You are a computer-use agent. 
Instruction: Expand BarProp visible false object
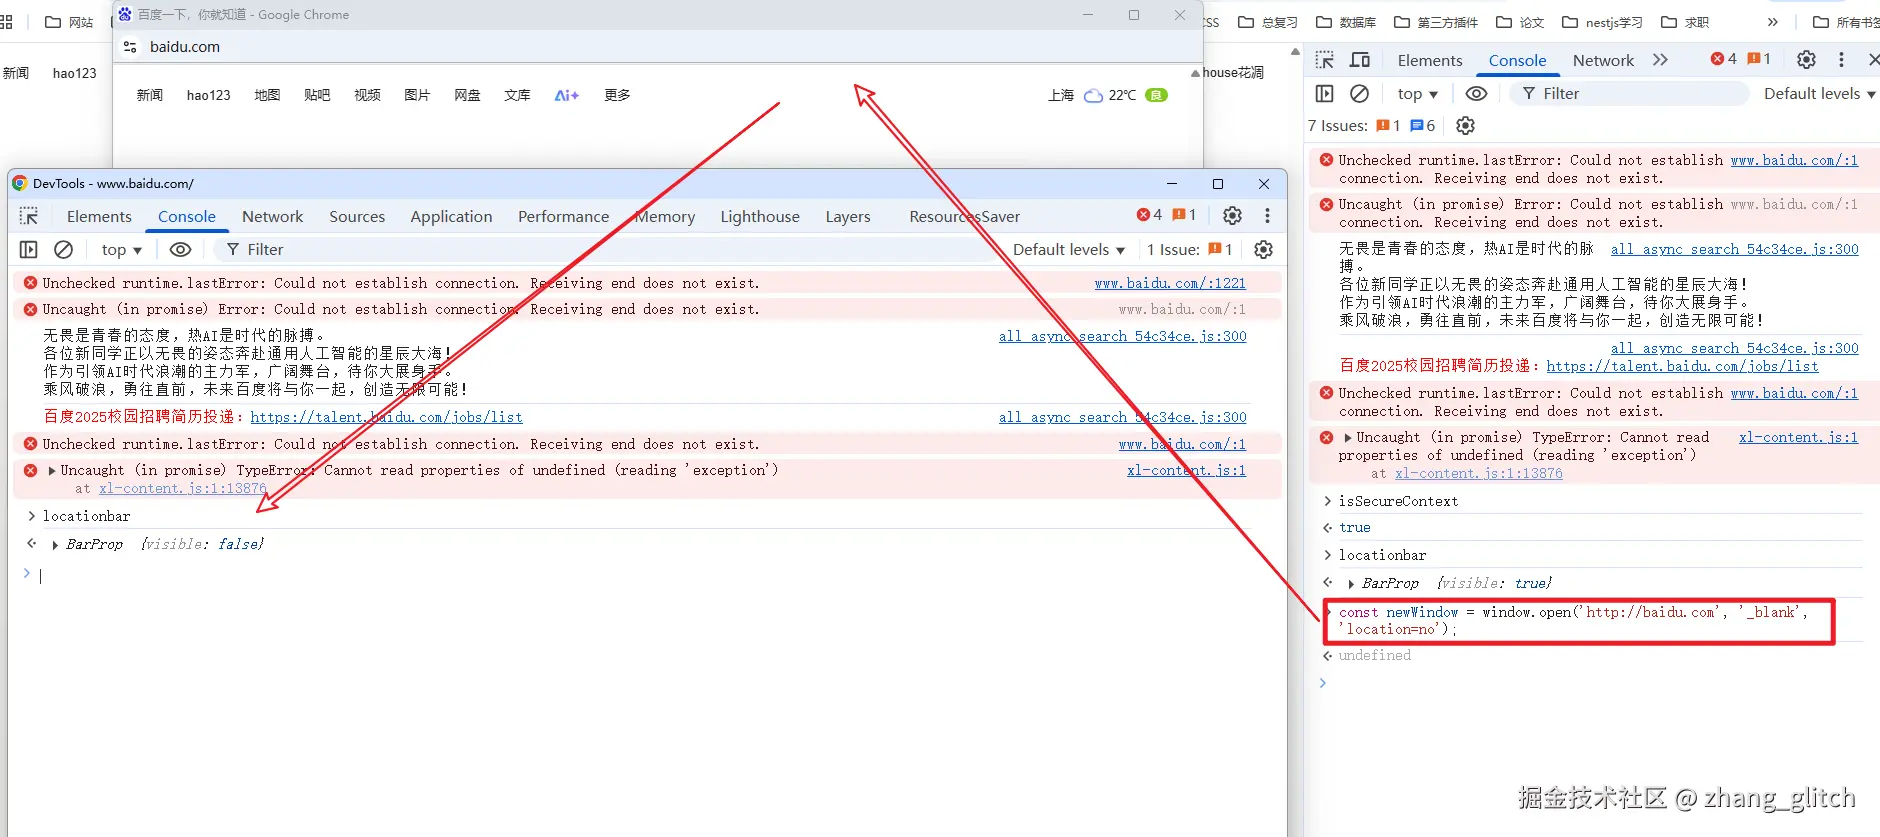click(x=54, y=545)
